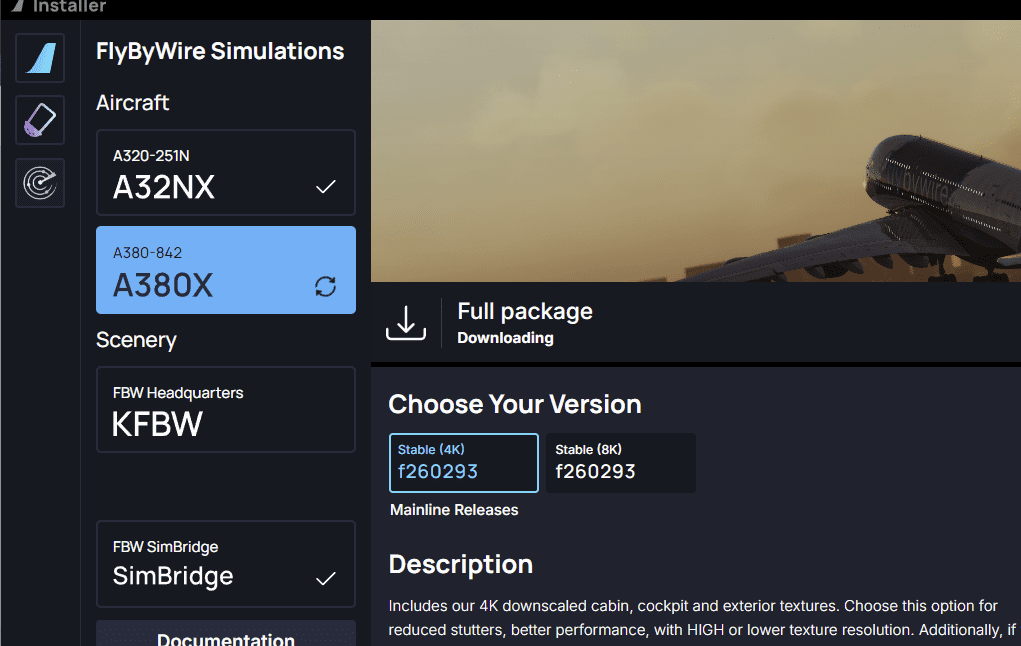Screen dimensions: 1021x646
Task: Open the SimBridge addon card
Action: 226,564
